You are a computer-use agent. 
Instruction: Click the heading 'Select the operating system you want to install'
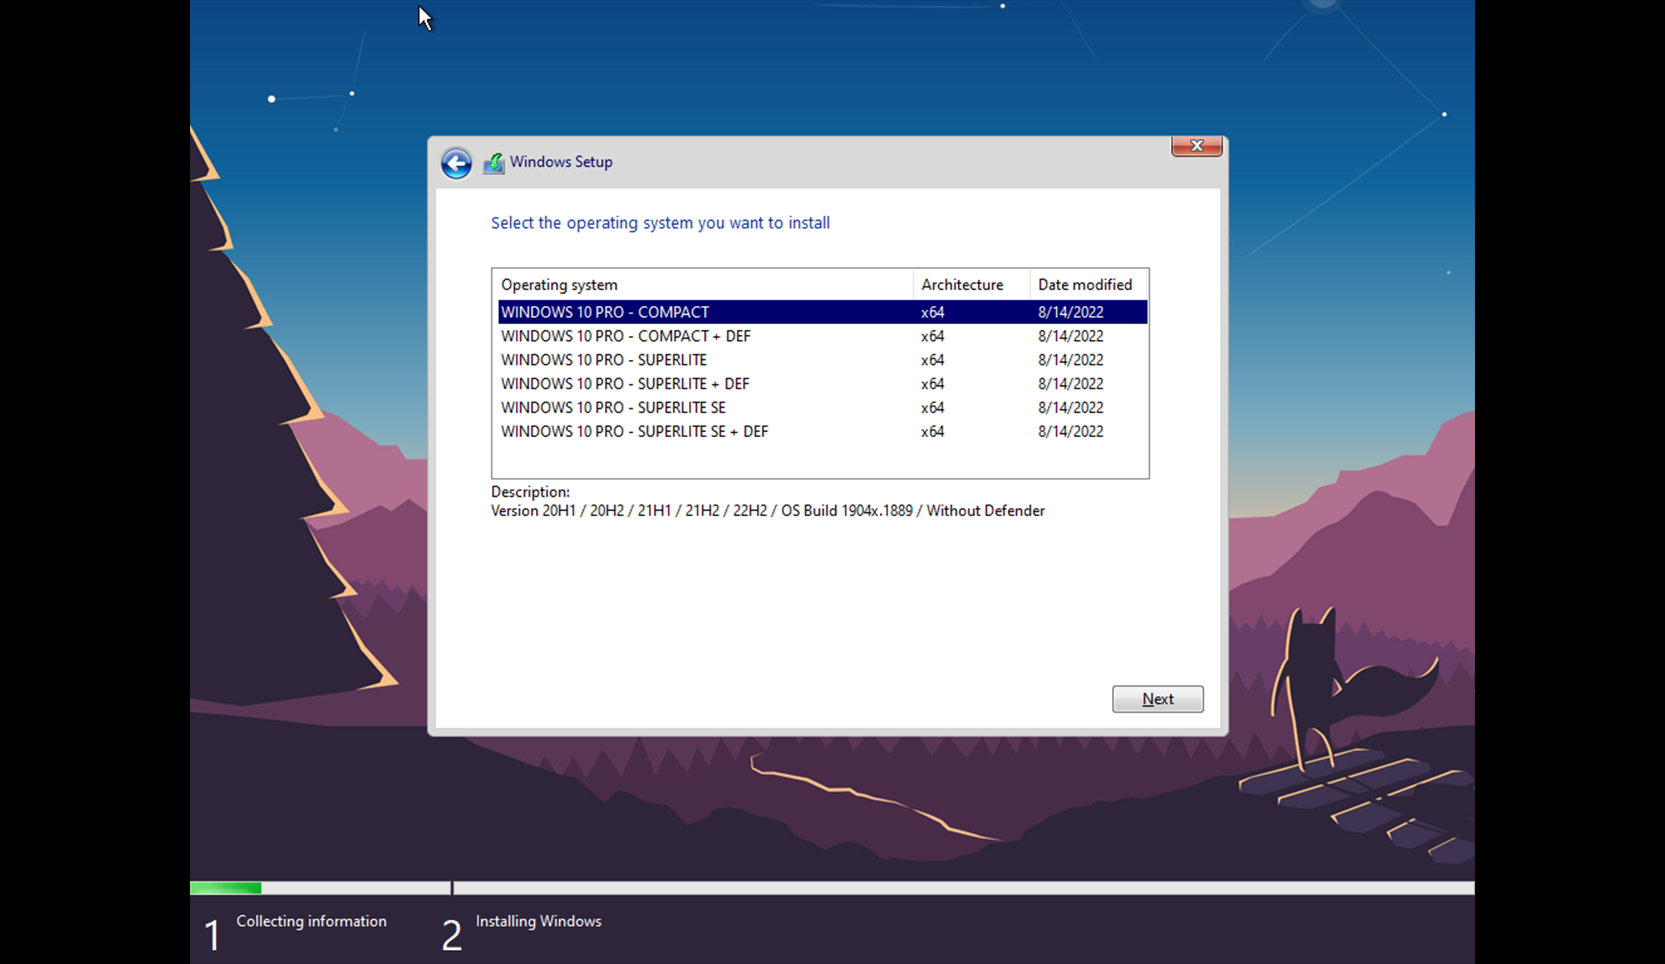[x=660, y=223]
